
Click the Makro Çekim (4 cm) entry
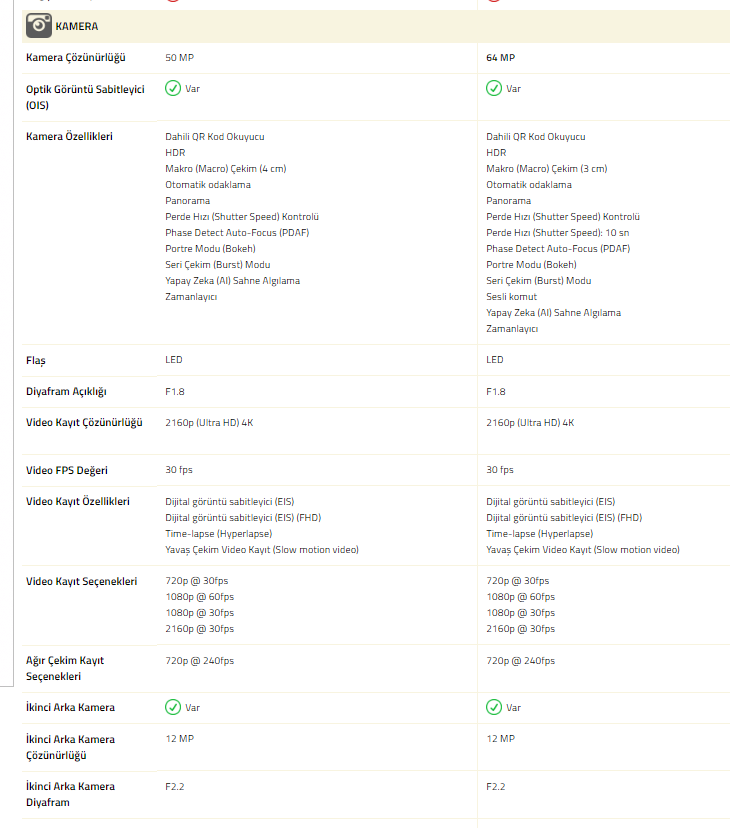tap(225, 169)
